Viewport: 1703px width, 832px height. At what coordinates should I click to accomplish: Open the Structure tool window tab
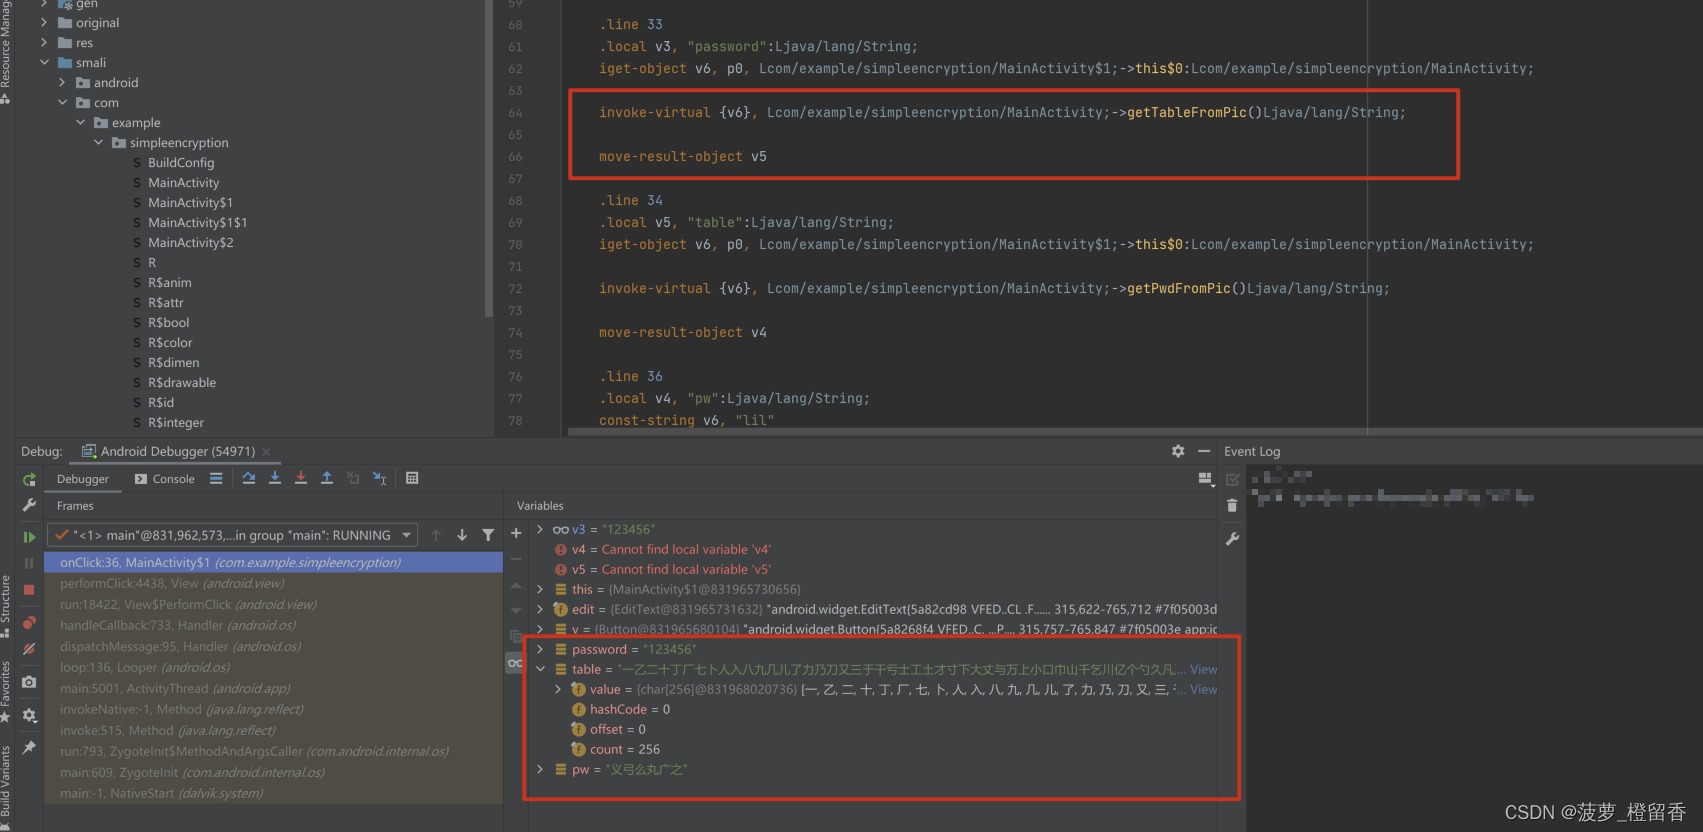click(x=5, y=607)
